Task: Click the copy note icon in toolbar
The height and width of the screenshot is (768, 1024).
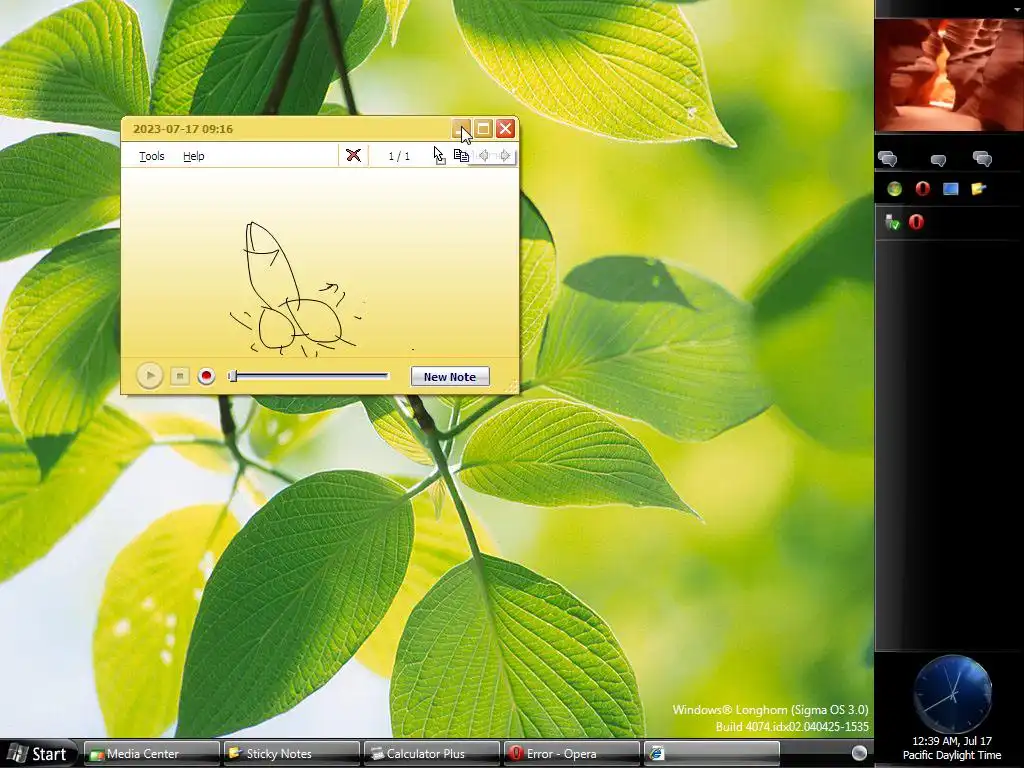Action: [461, 155]
